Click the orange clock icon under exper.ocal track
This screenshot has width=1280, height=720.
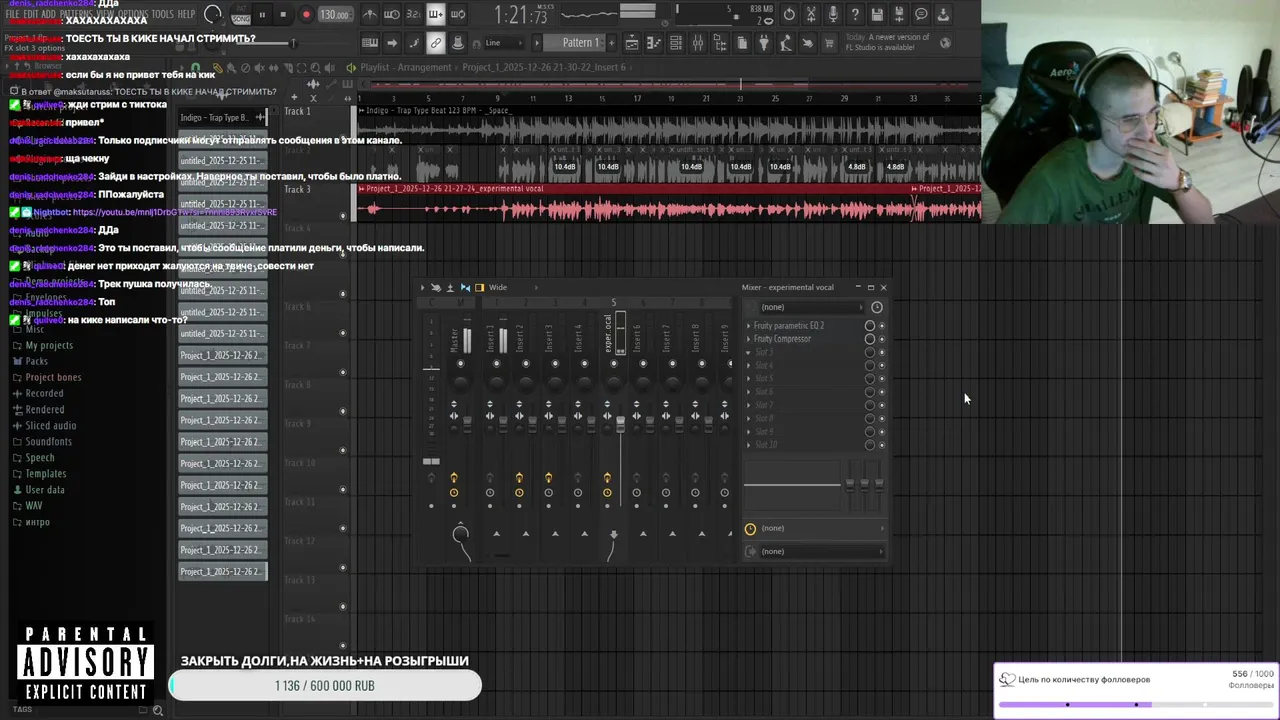607,492
